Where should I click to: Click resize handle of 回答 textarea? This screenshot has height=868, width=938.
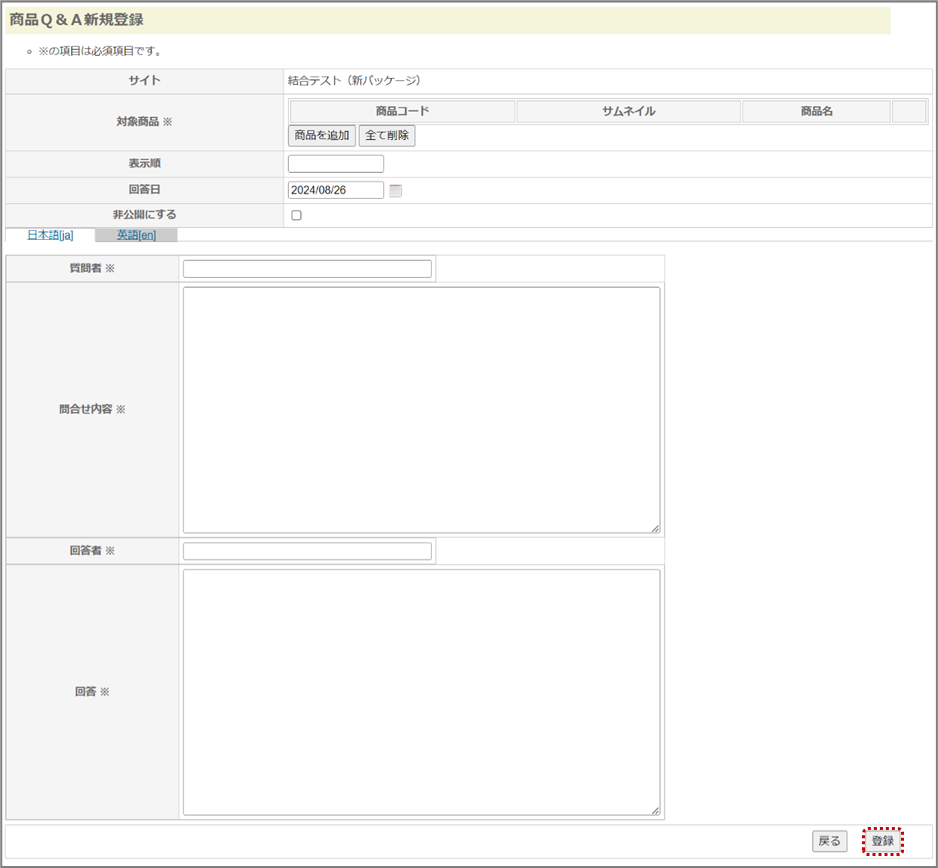655,810
